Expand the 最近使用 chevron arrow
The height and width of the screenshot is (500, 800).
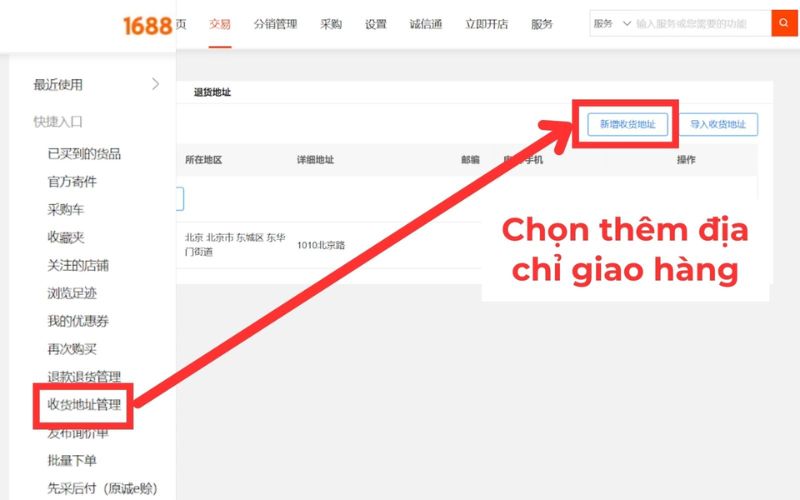click(156, 84)
